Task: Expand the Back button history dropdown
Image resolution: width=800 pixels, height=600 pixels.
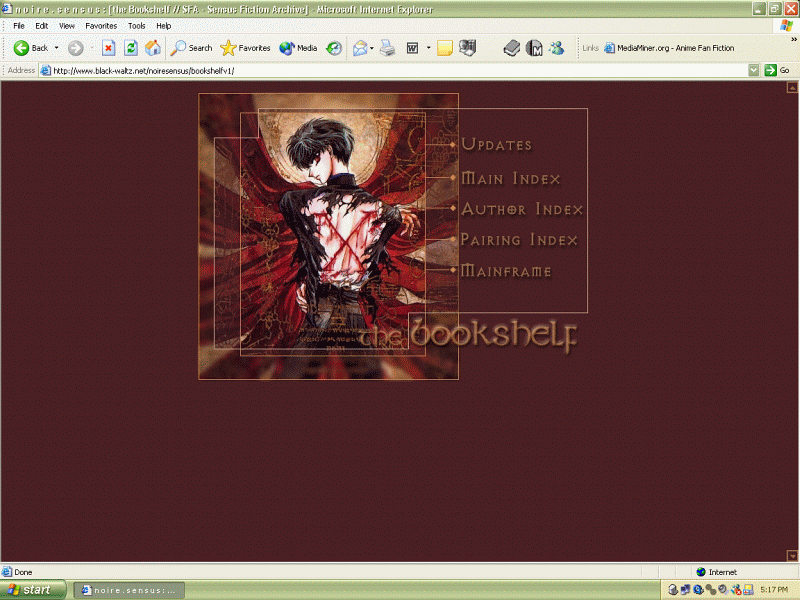Action: [x=56, y=47]
